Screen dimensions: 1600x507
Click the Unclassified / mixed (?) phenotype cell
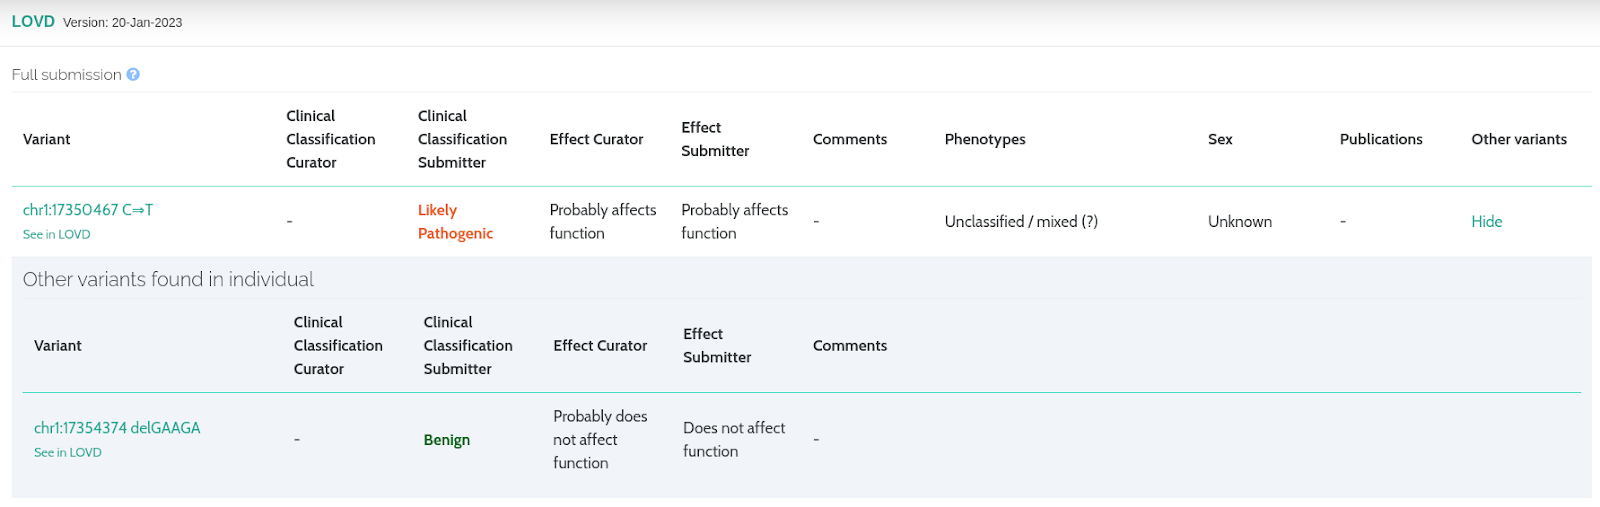pyautogui.click(x=1021, y=222)
